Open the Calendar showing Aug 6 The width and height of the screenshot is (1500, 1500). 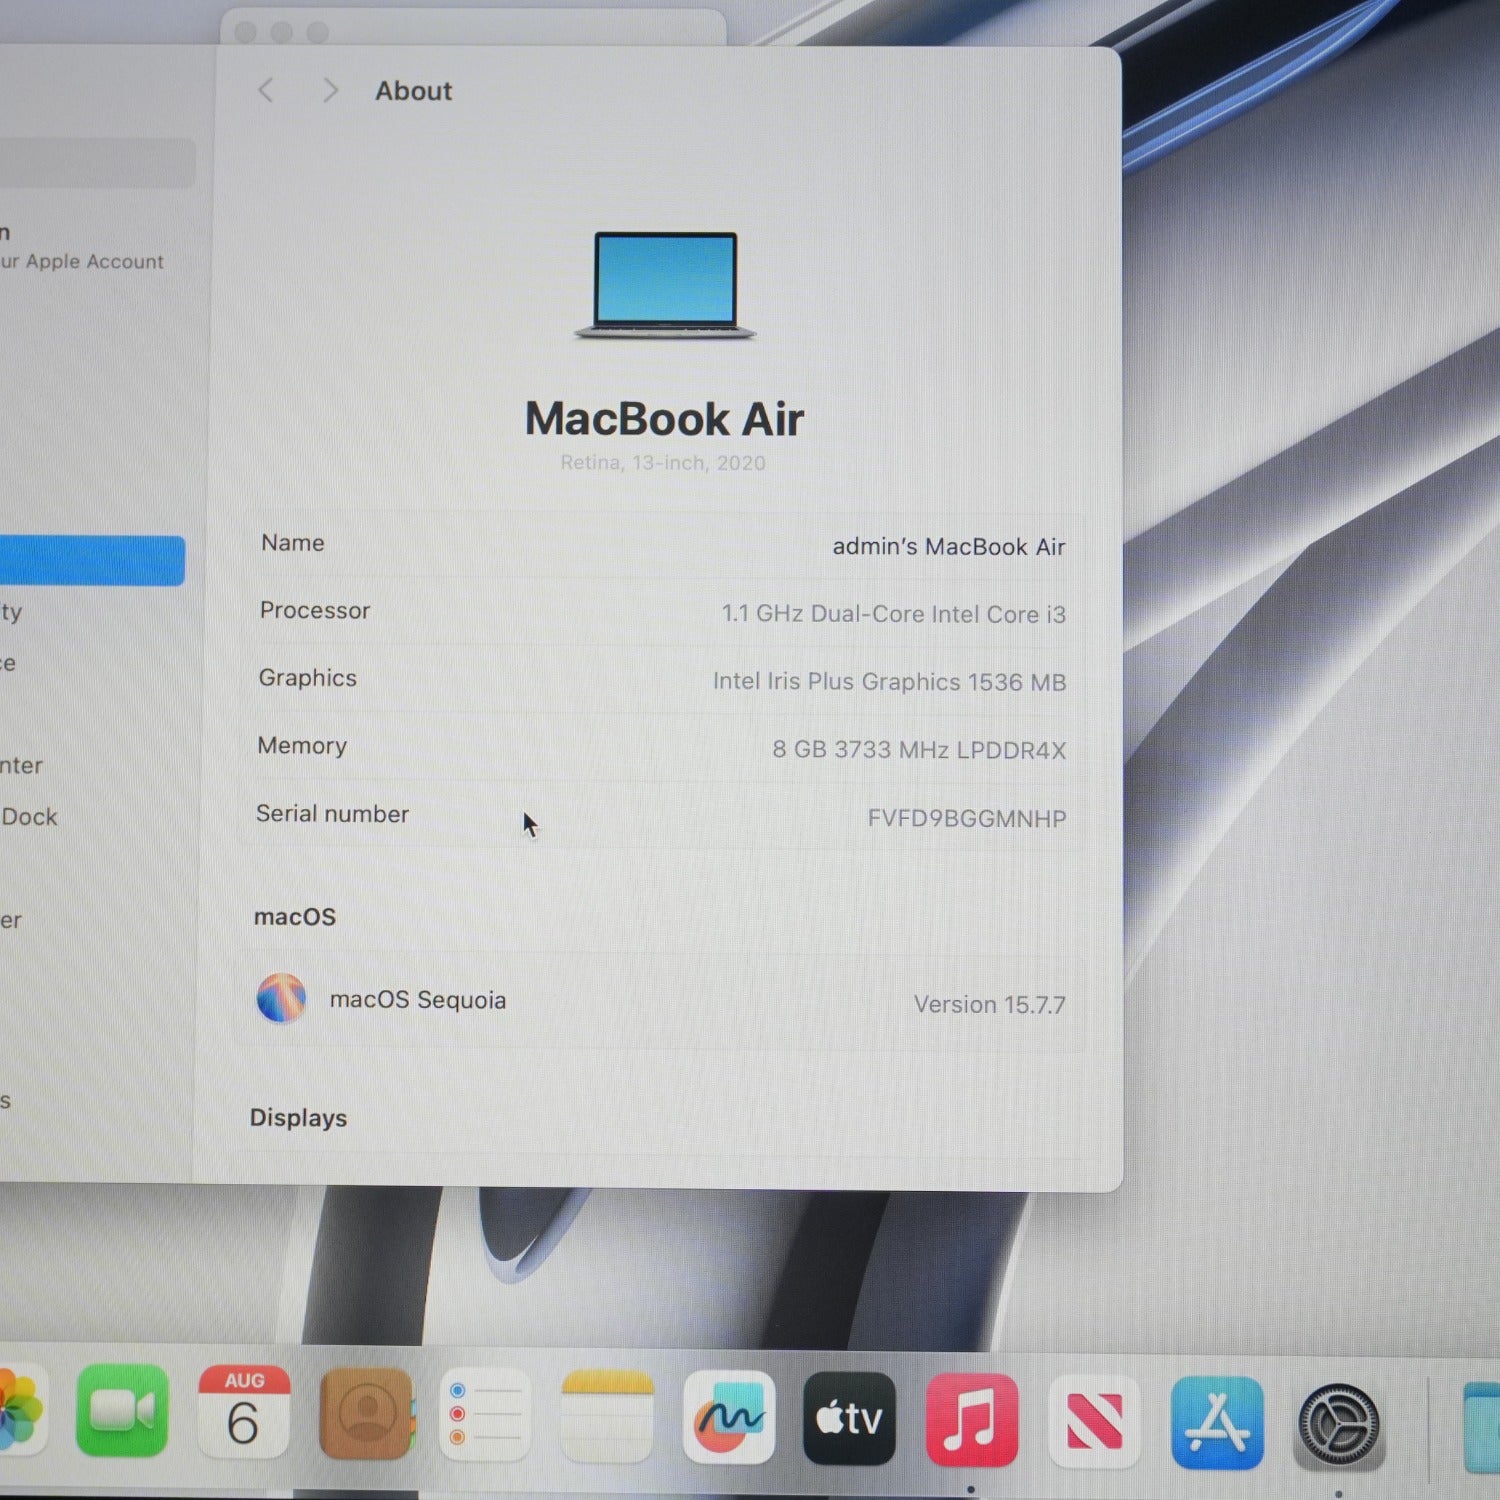click(x=244, y=1412)
